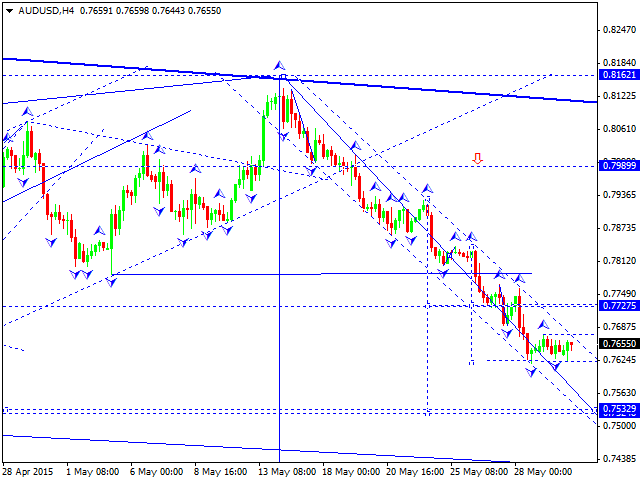Image resolution: width=640 pixels, height=480 pixels.
Task: Click the 1 May 08:00 time axis label
Action: point(93,472)
